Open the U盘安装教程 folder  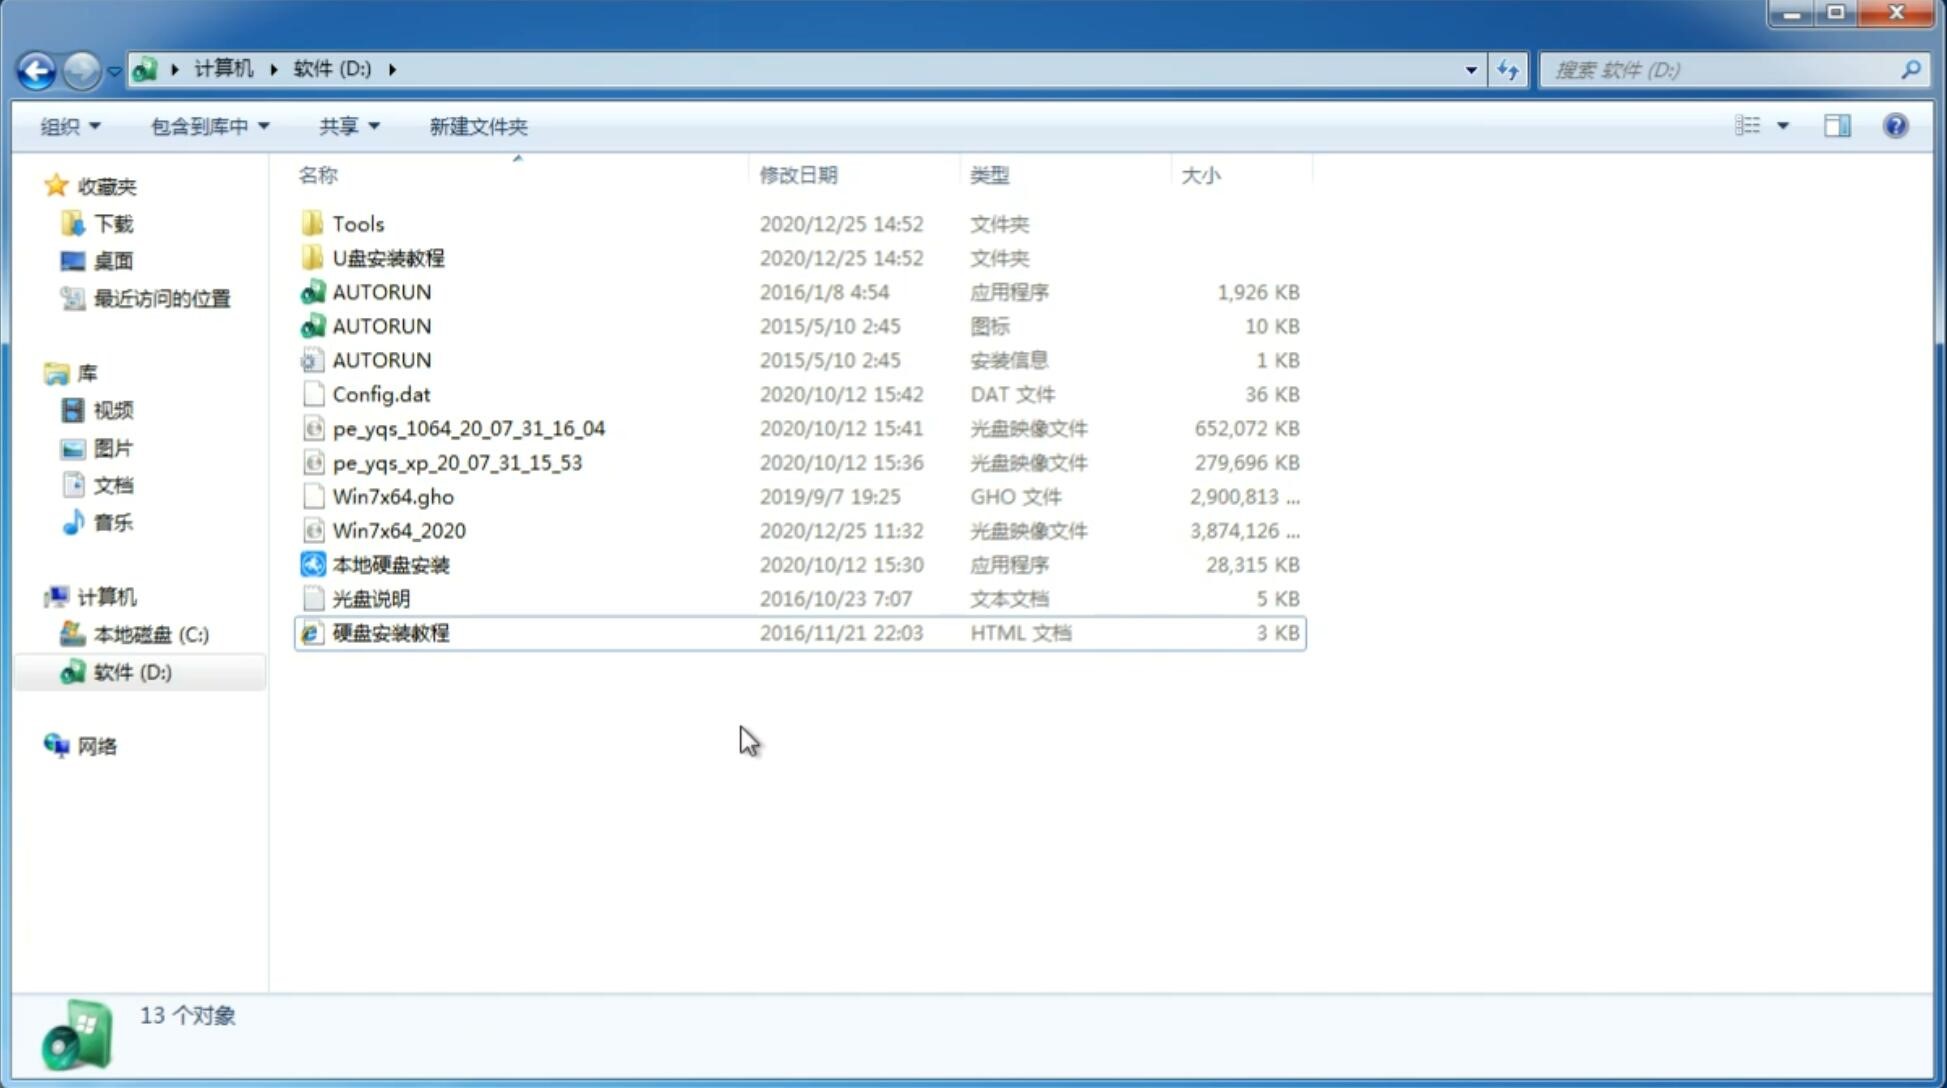click(388, 257)
